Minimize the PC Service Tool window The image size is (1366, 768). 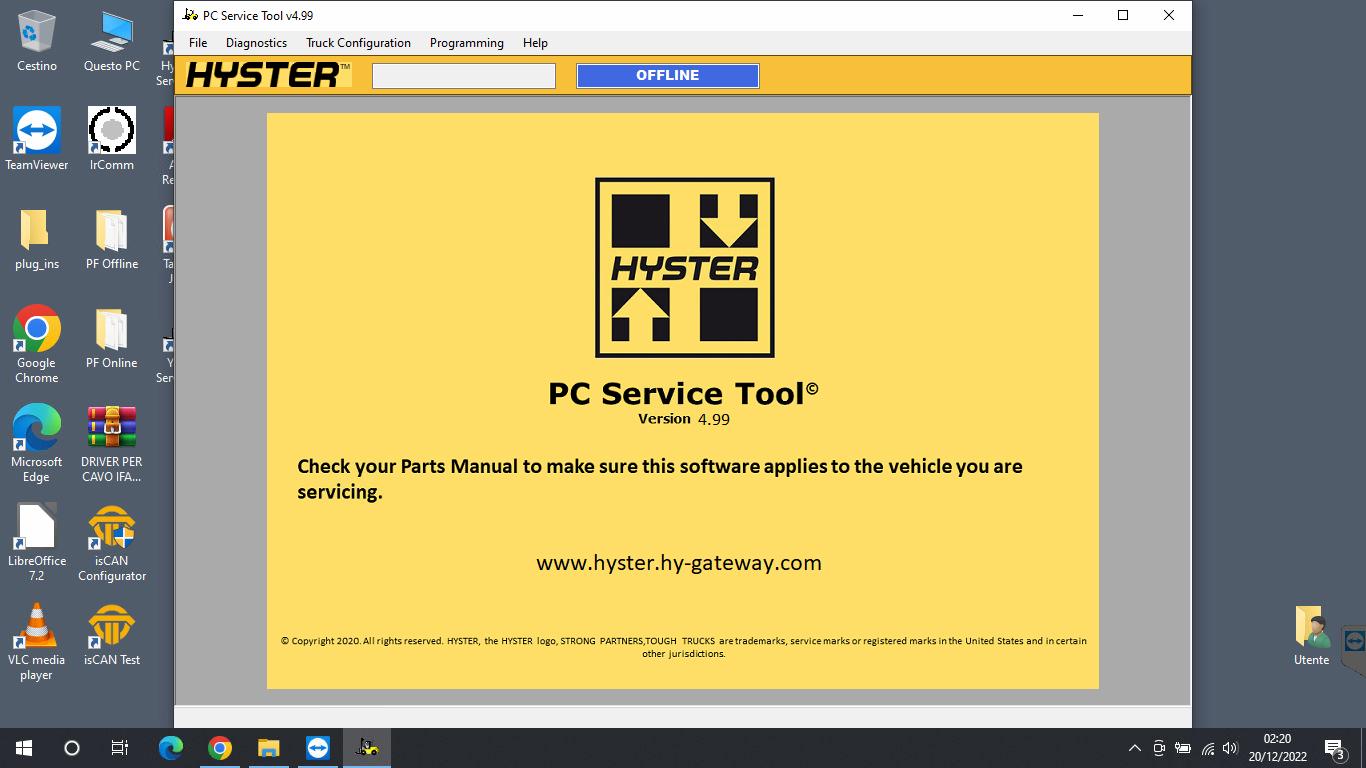[1078, 15]
